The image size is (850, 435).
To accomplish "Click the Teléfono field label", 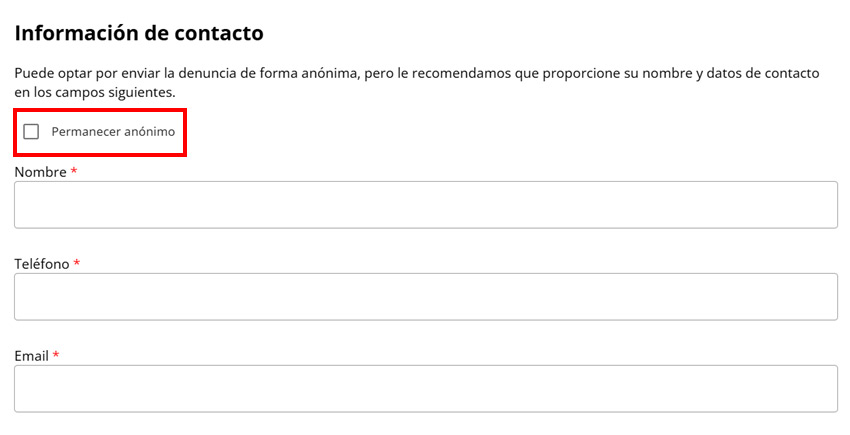I will pyautogui.click(x=42, y=264).
